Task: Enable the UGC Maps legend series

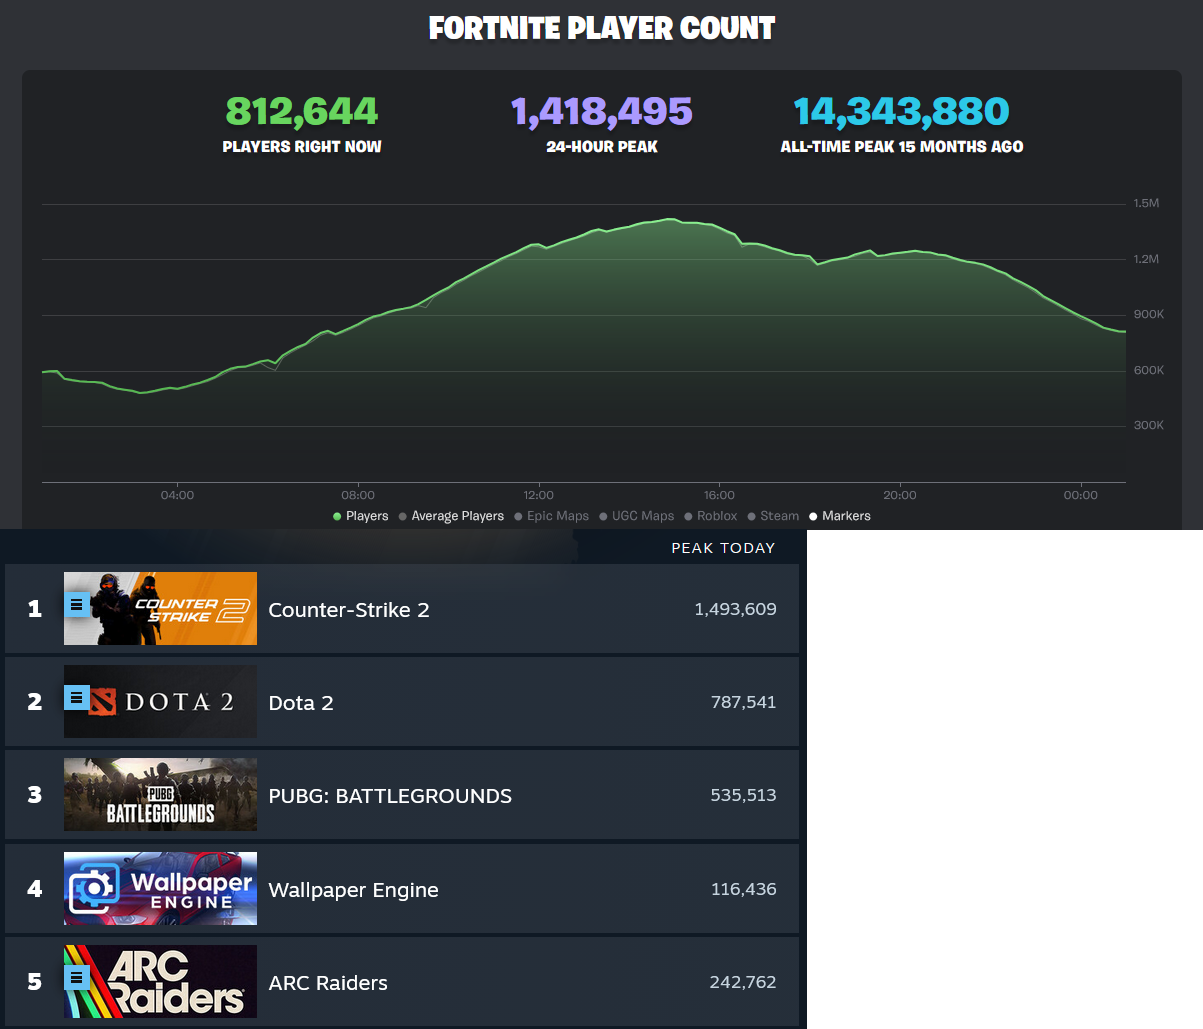Action: pos(636,516)
